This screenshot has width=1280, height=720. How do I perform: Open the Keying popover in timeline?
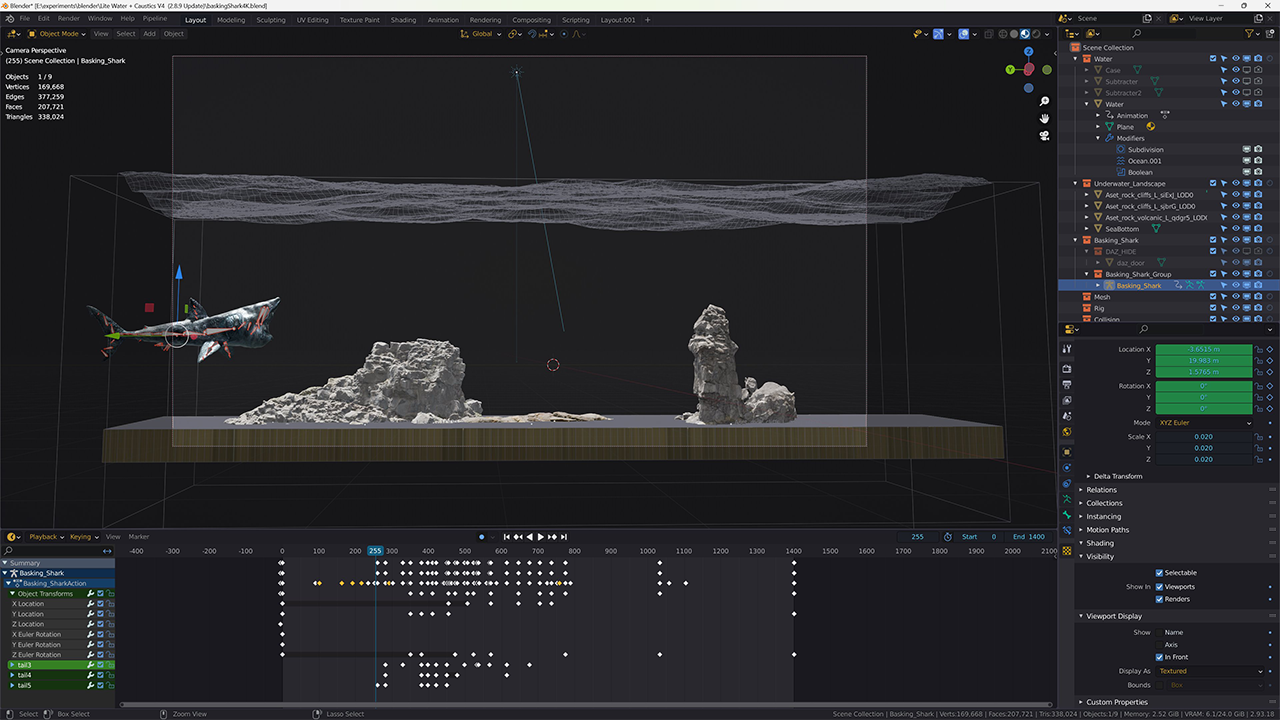[x=83, y=537]
